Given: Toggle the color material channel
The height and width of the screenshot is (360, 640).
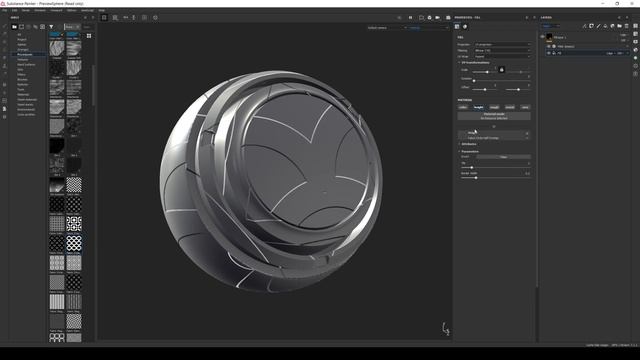Looking at the screenshot, I should (x=463, y=107).
